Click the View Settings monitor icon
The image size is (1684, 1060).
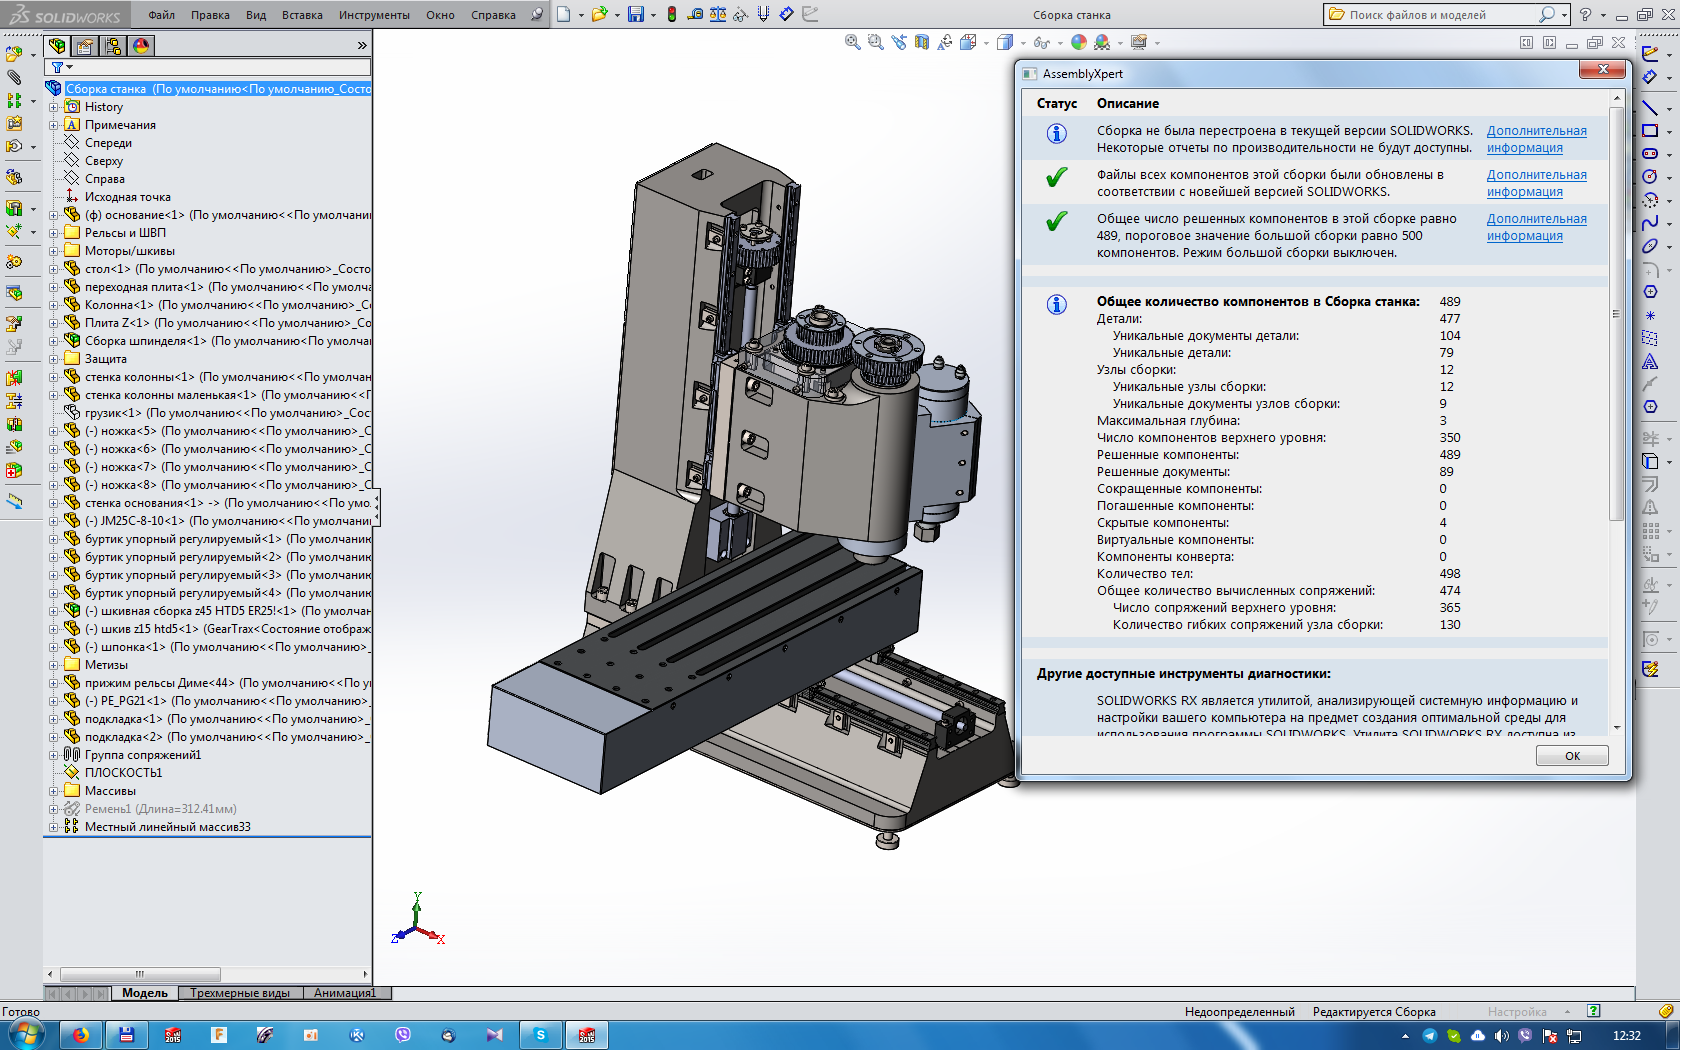tap(1139, 42)
